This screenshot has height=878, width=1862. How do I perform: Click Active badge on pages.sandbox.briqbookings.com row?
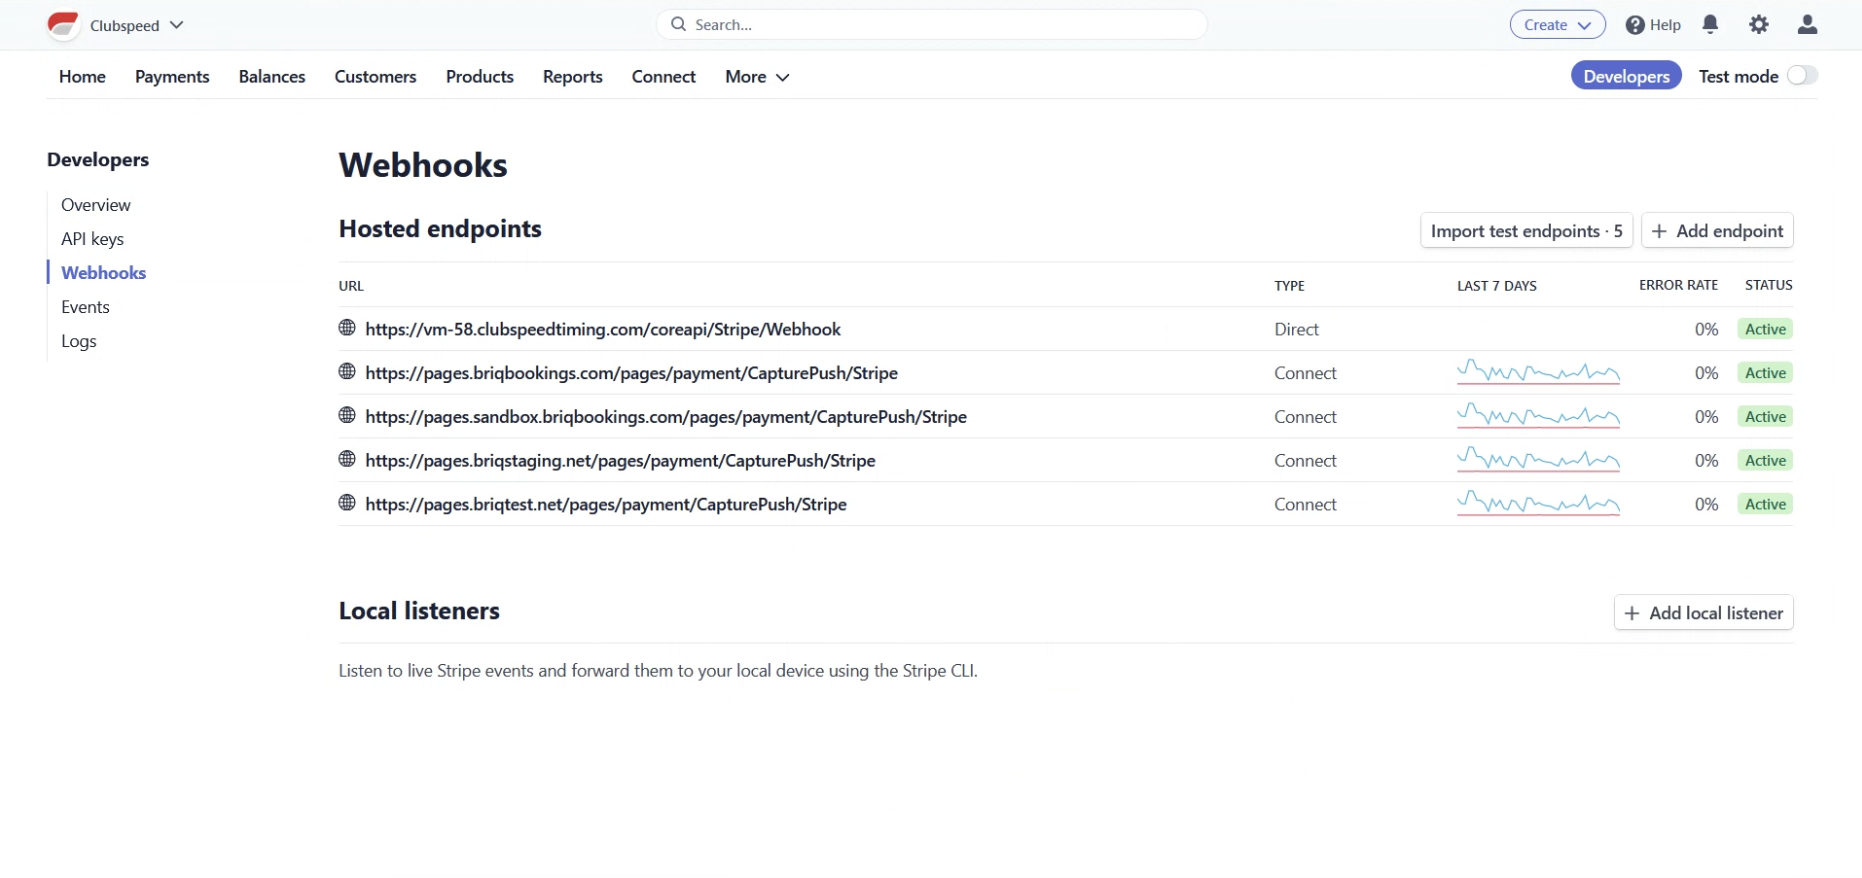pyautogui.click(x=1765, y=417)
